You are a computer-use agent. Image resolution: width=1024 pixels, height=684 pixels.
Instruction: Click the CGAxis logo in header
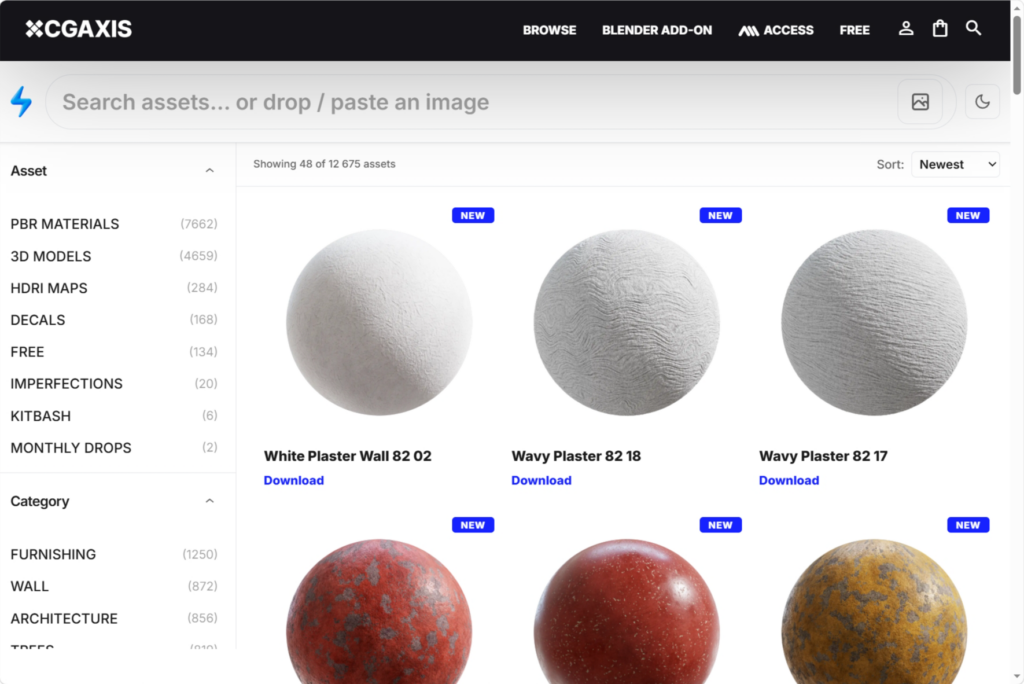point(79,29)
